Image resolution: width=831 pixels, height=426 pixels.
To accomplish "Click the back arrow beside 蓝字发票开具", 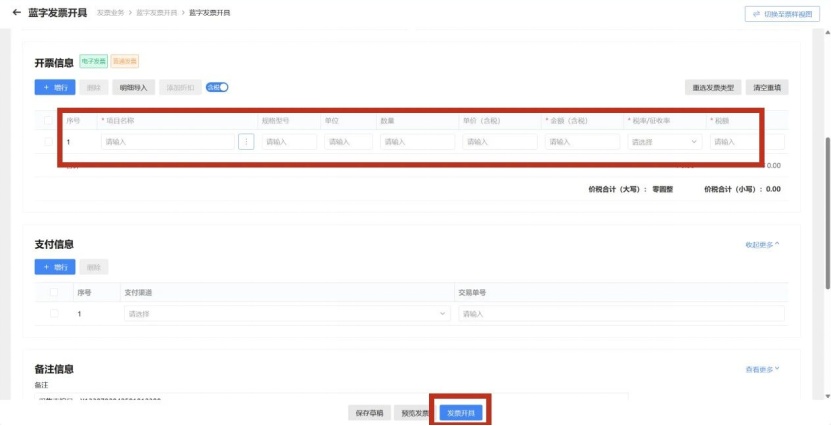I will (x=15, y=13).
